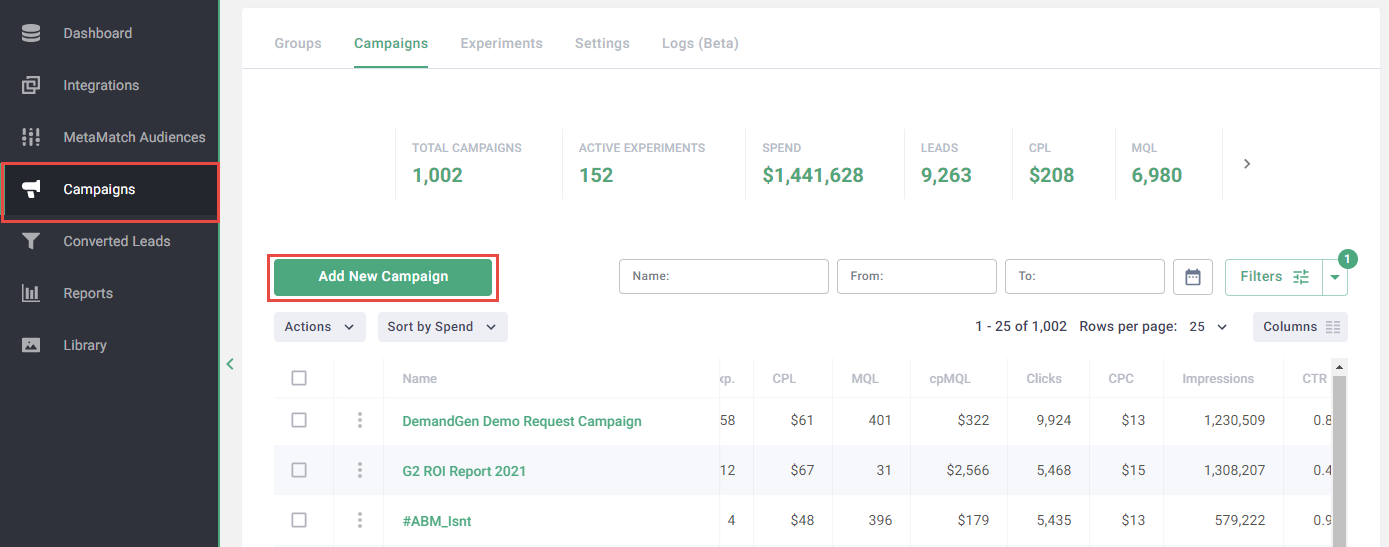The width and height of the screenshot is (1389, 547).
Task: Click the Add New Campaign button
Action: (383, 277)
